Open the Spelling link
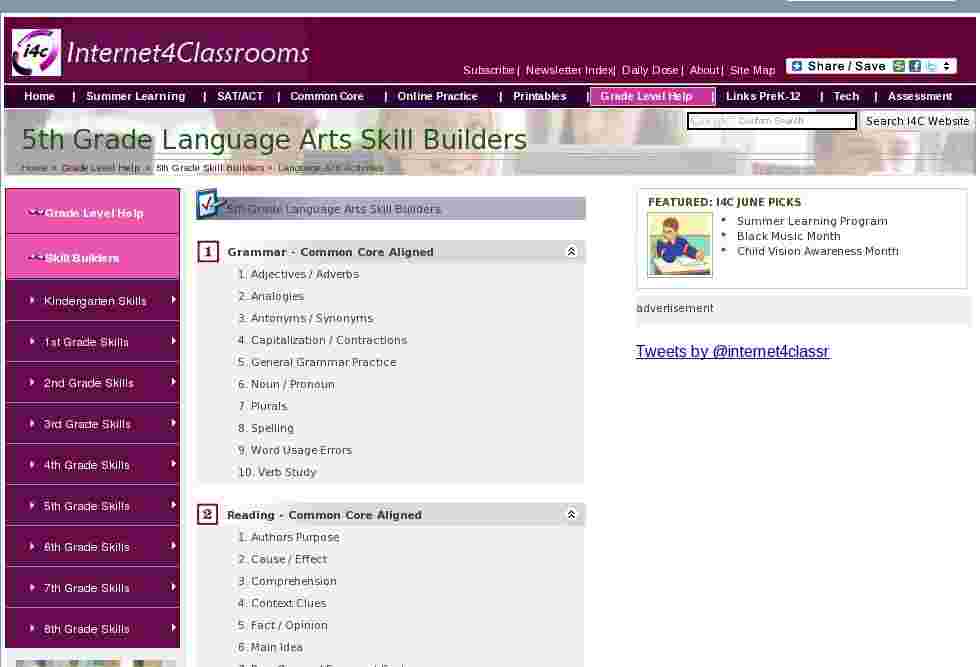The image size is (980, 667). 272,428
